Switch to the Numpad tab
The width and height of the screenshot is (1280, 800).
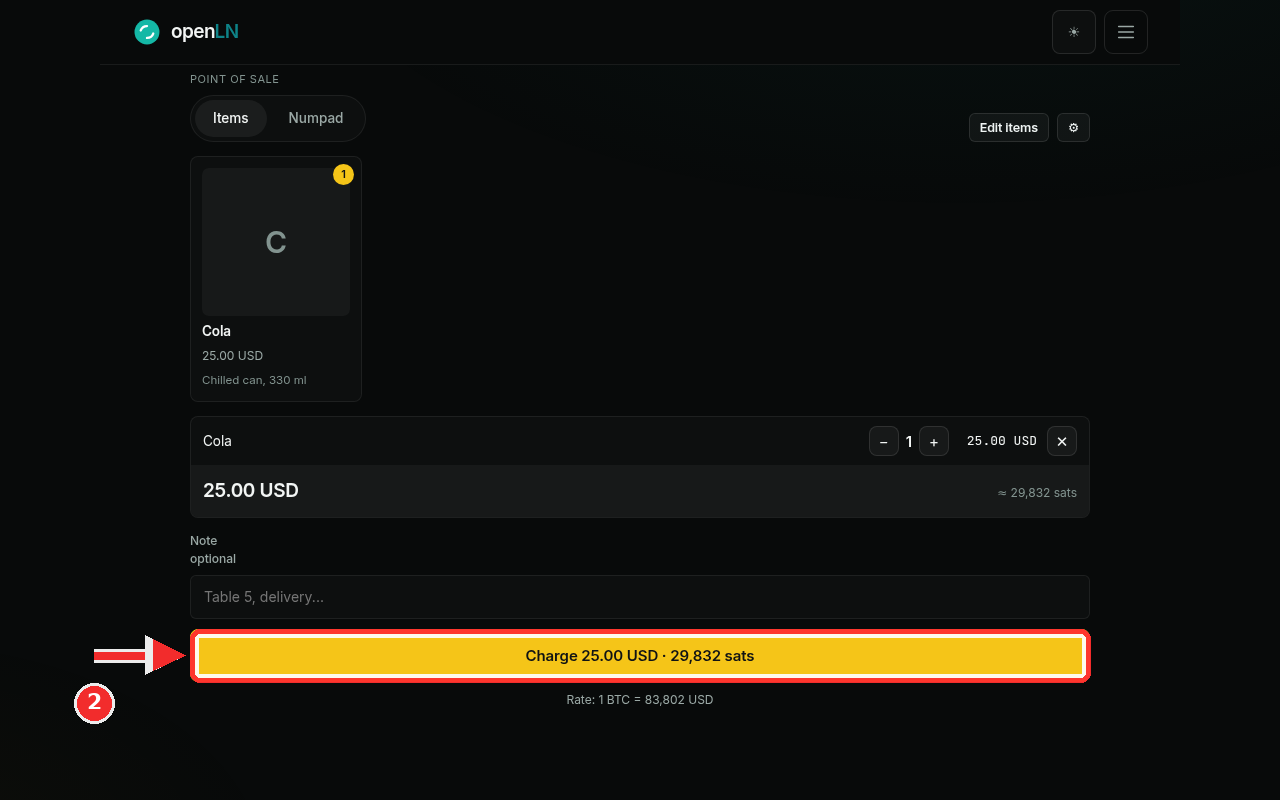click(316, 118)
